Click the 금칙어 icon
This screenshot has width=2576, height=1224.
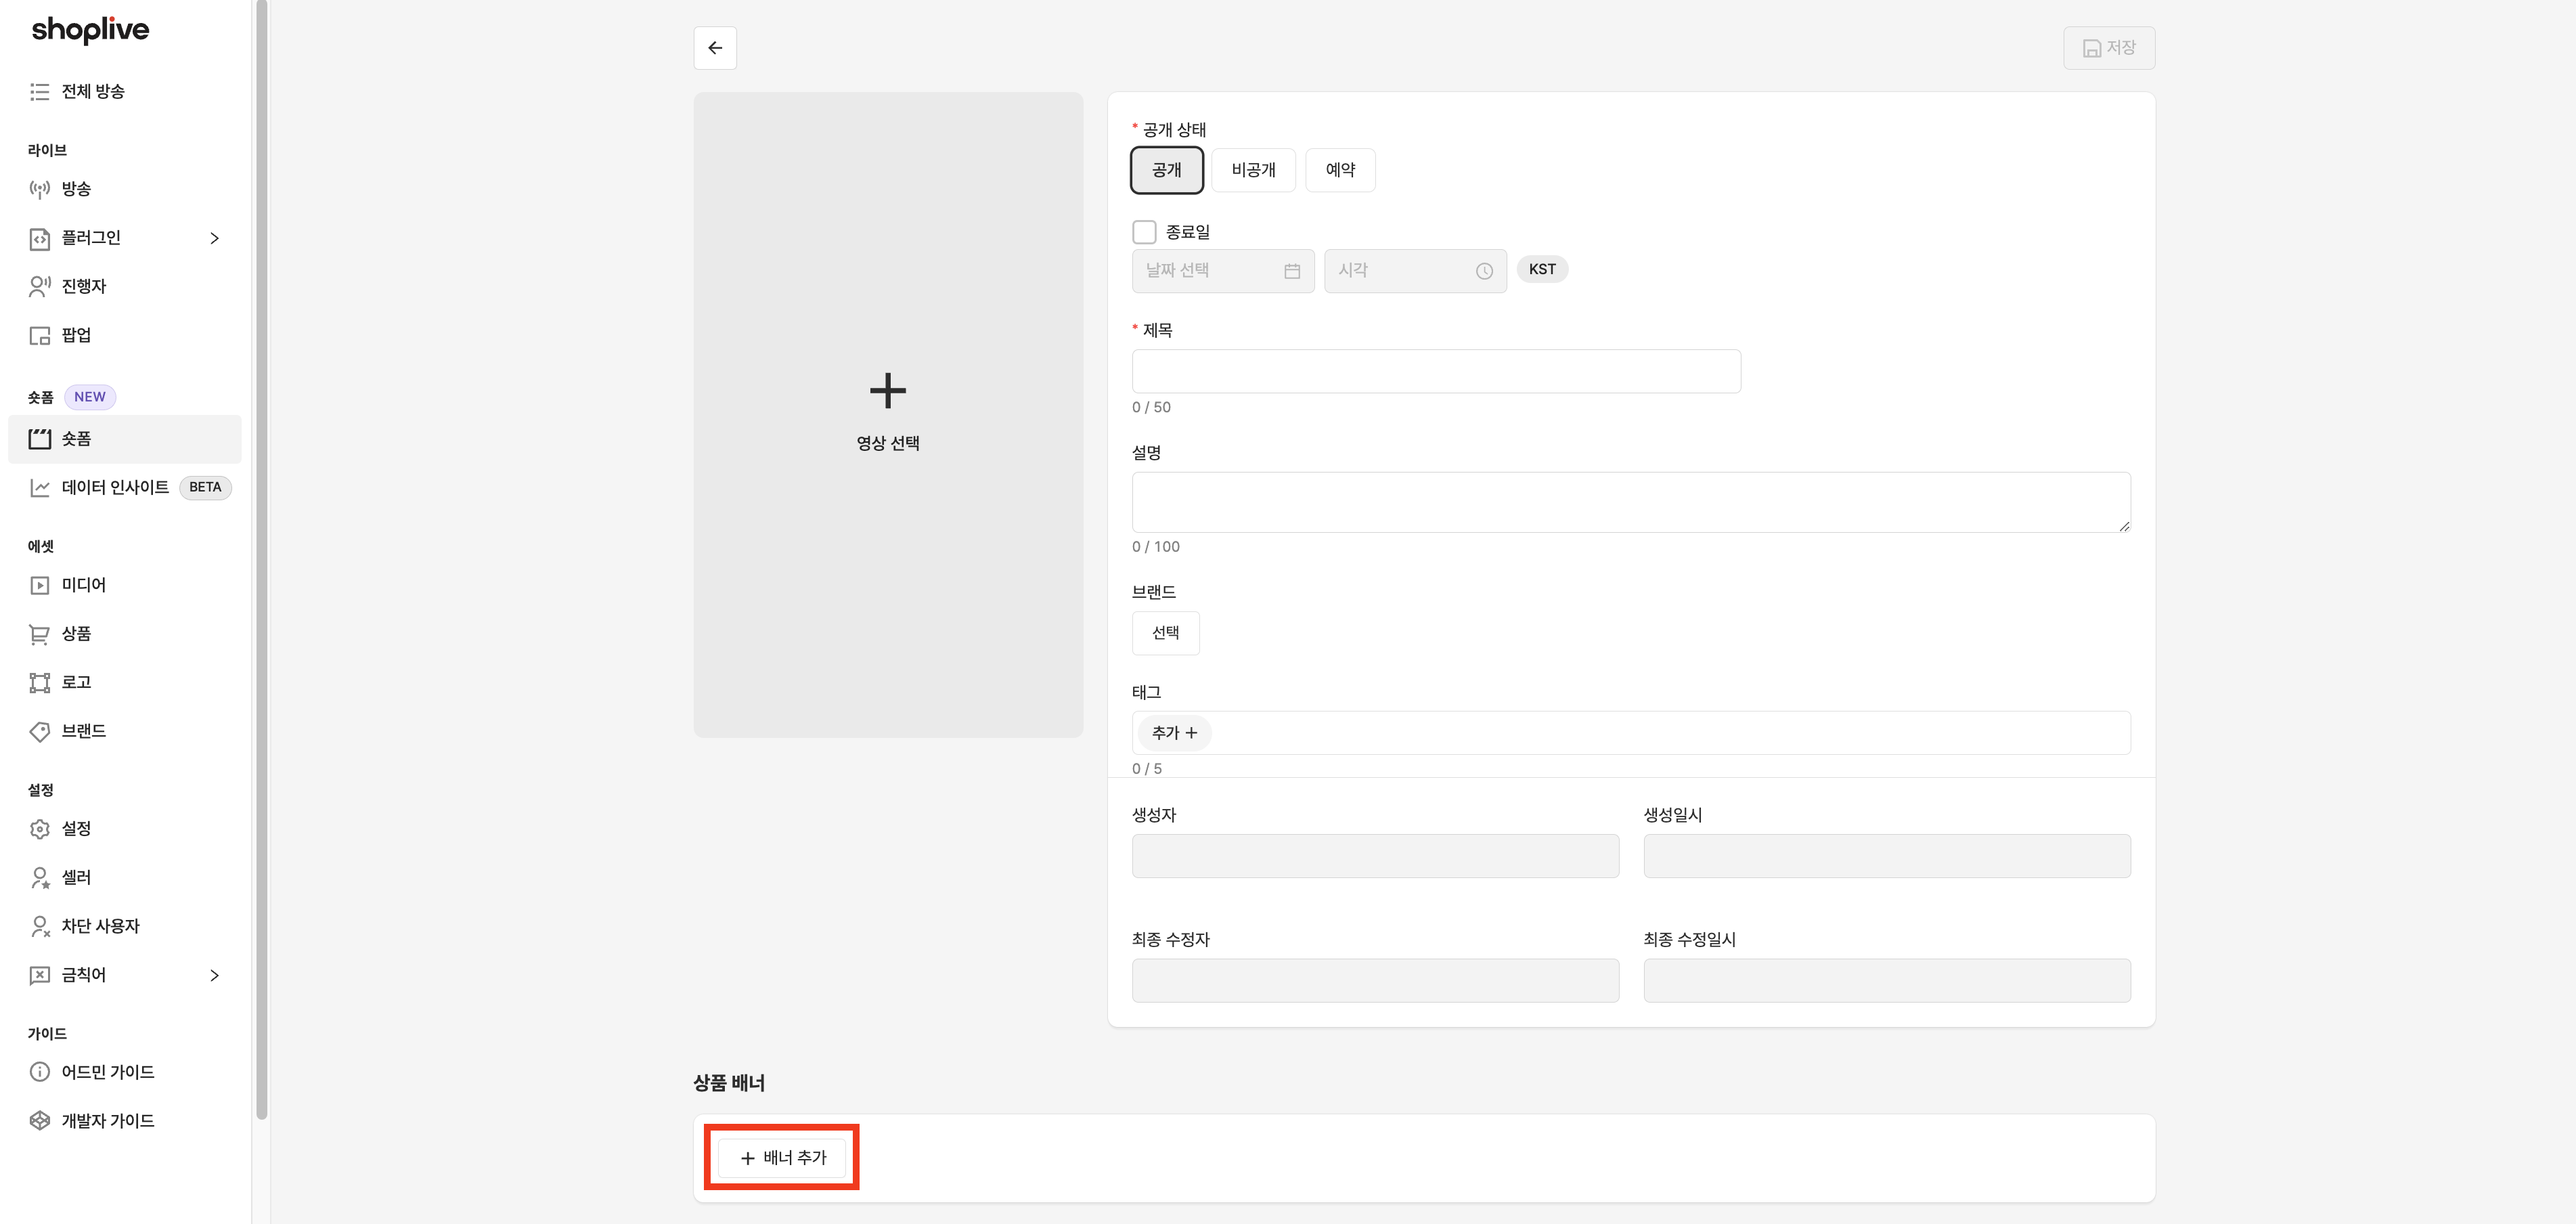click(x=40, y=975)
